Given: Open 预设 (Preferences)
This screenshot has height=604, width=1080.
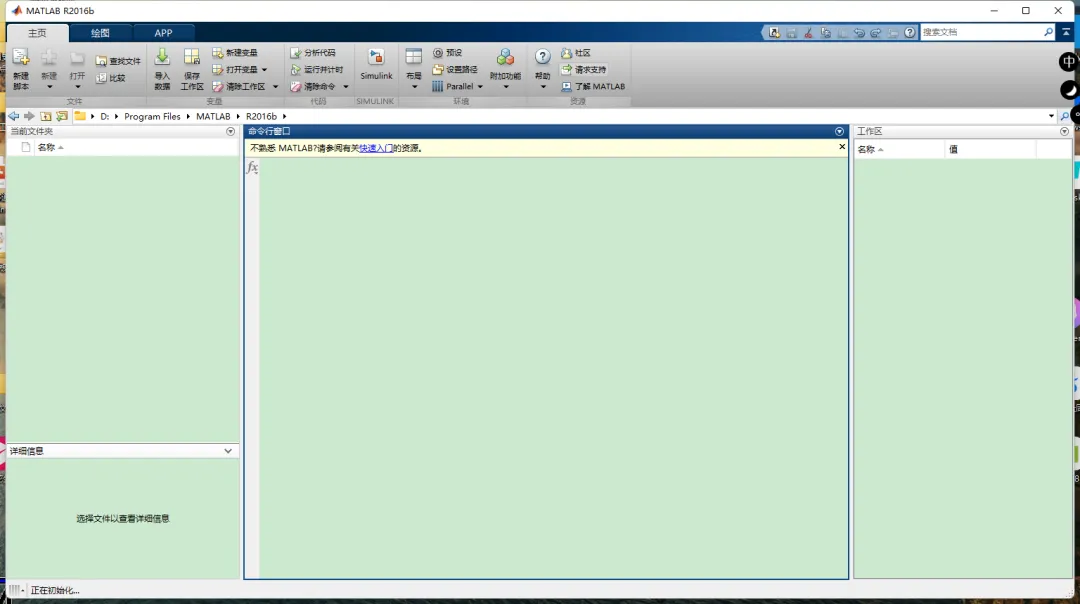Looking at the screenshot, I should [448, 53].
